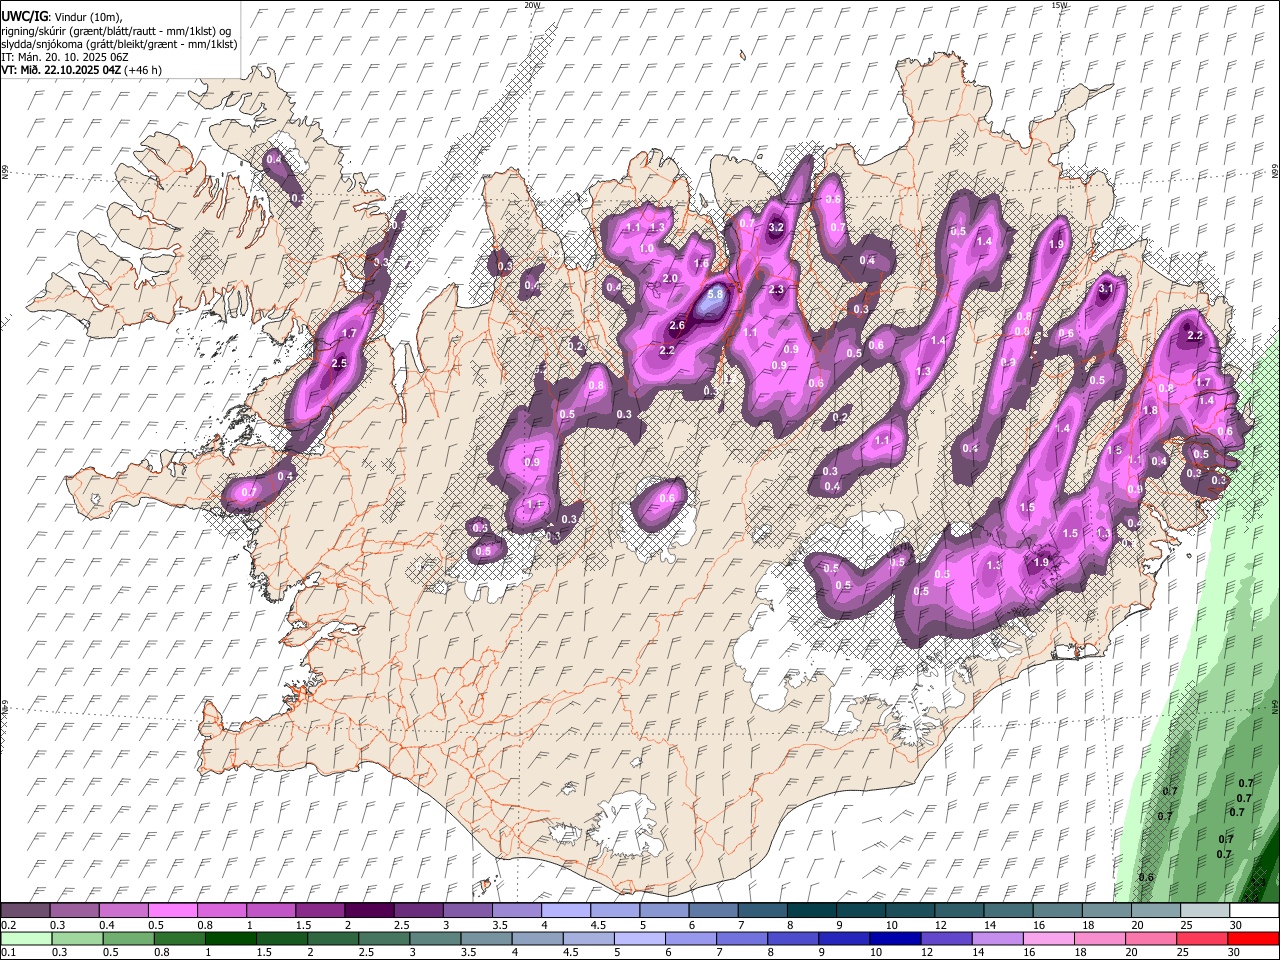The width and height of the screenshot is (1280, 960).
Task: Select the pale lavender 4 swatch in upper legend
Action: (x=567, y=910)
